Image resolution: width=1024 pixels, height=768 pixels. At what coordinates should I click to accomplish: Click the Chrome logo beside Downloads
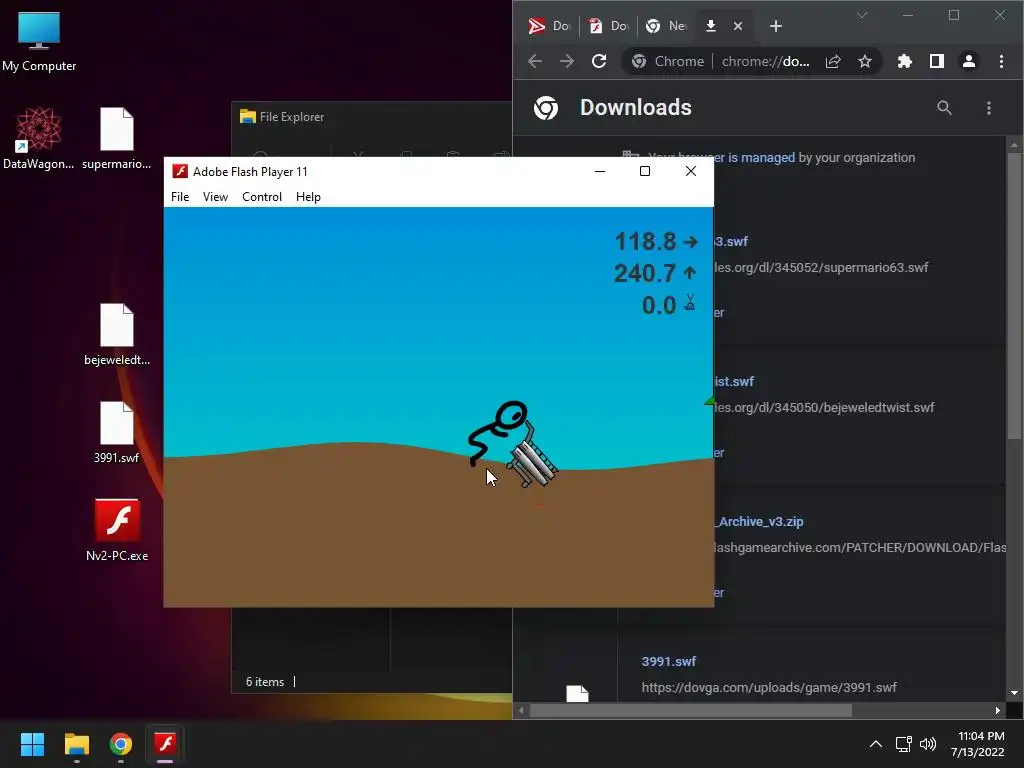[546, 108]
